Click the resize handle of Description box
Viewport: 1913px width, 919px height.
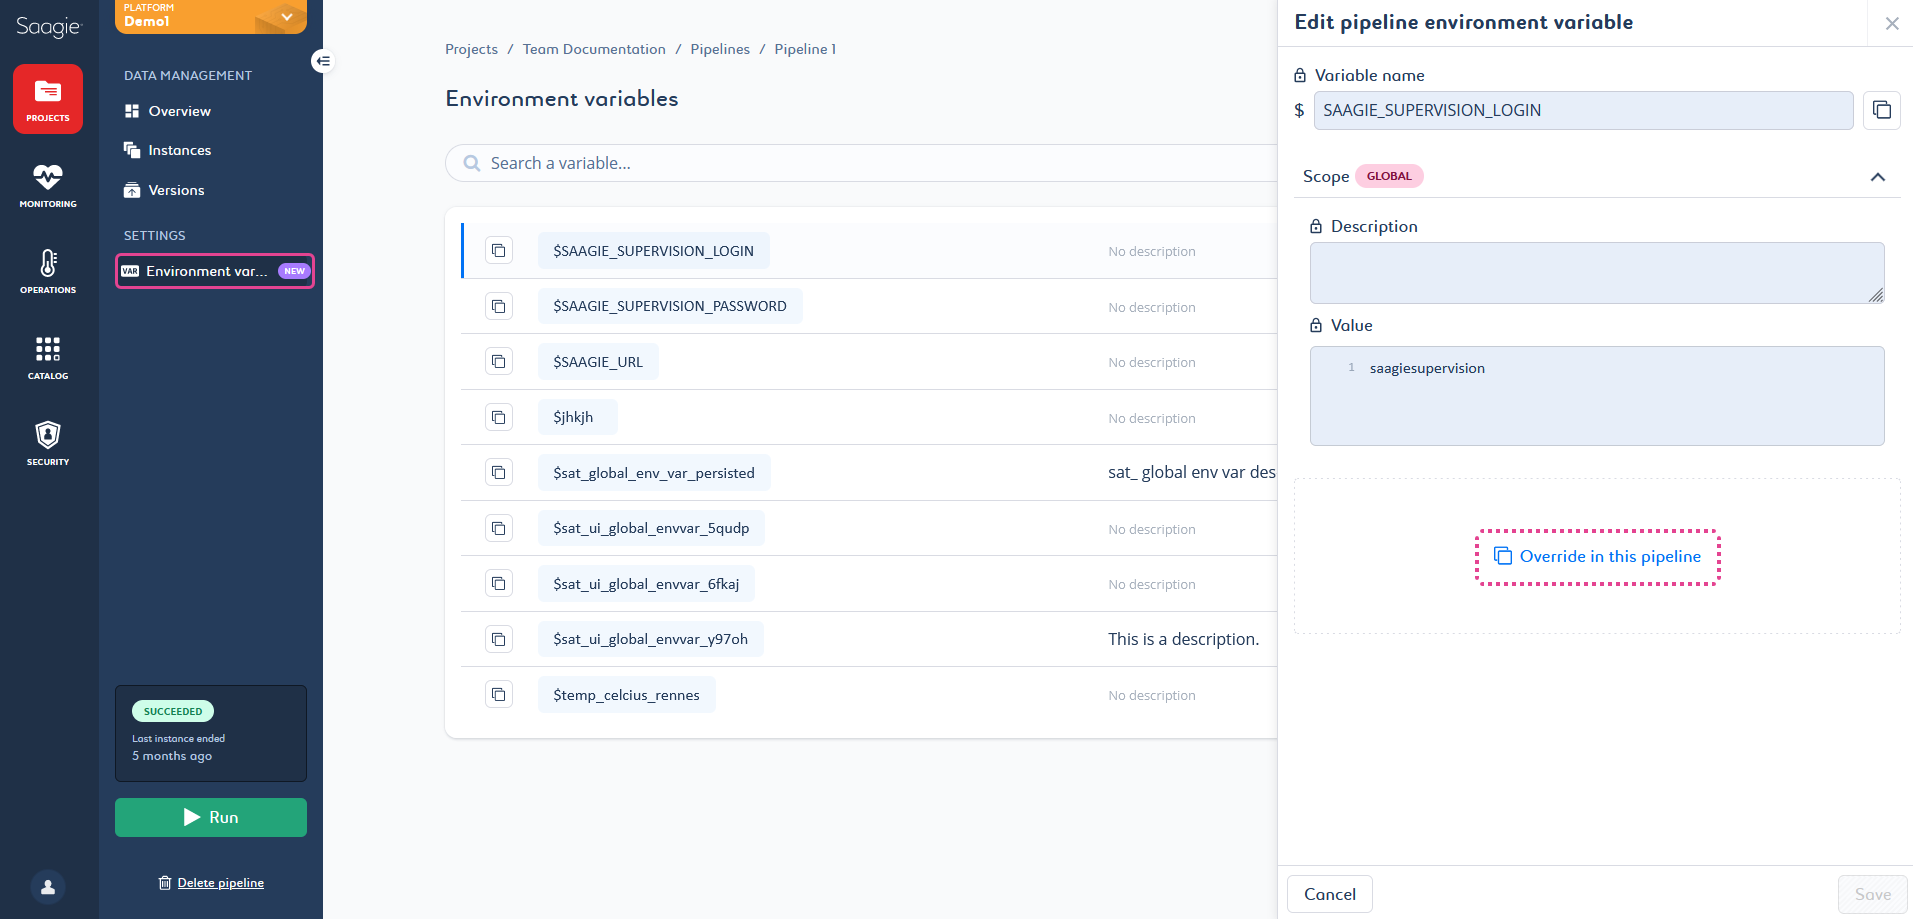[1876, 295]
